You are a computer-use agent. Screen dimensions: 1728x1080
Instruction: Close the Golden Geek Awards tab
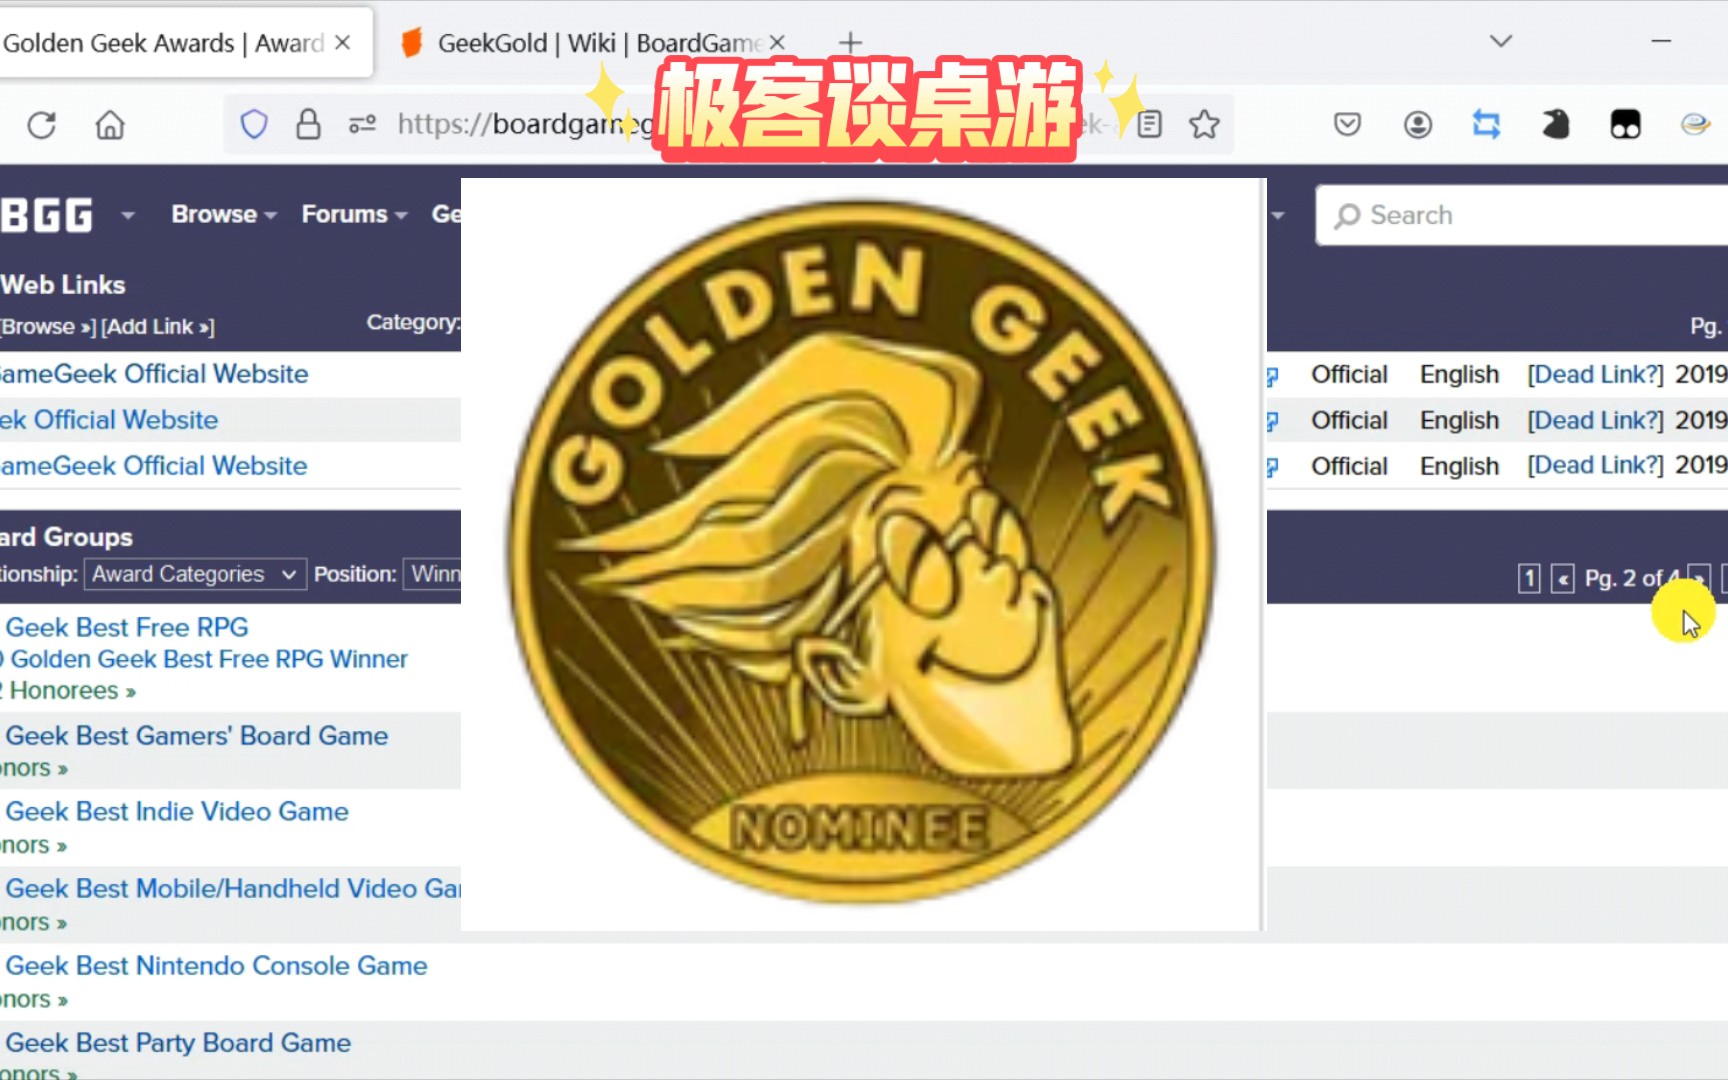point(342,43)
